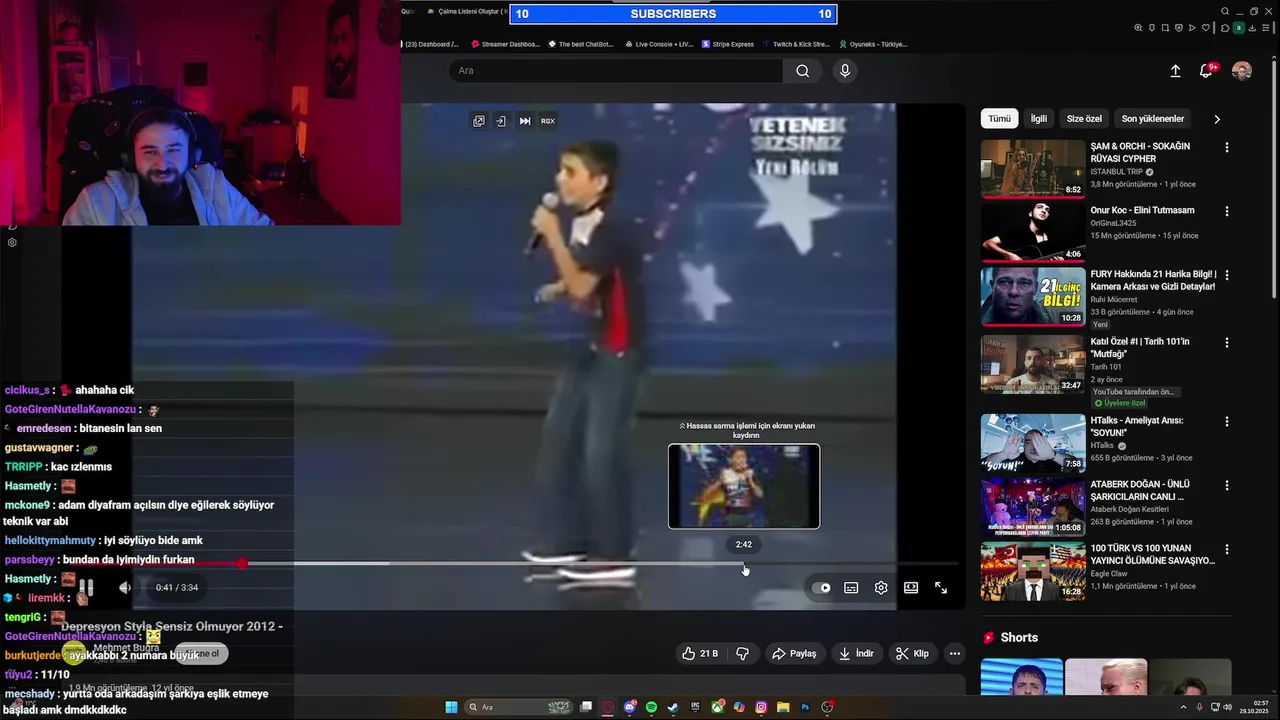
Task: Open more actions (three dots) under video
Action: tap(955, 653)
